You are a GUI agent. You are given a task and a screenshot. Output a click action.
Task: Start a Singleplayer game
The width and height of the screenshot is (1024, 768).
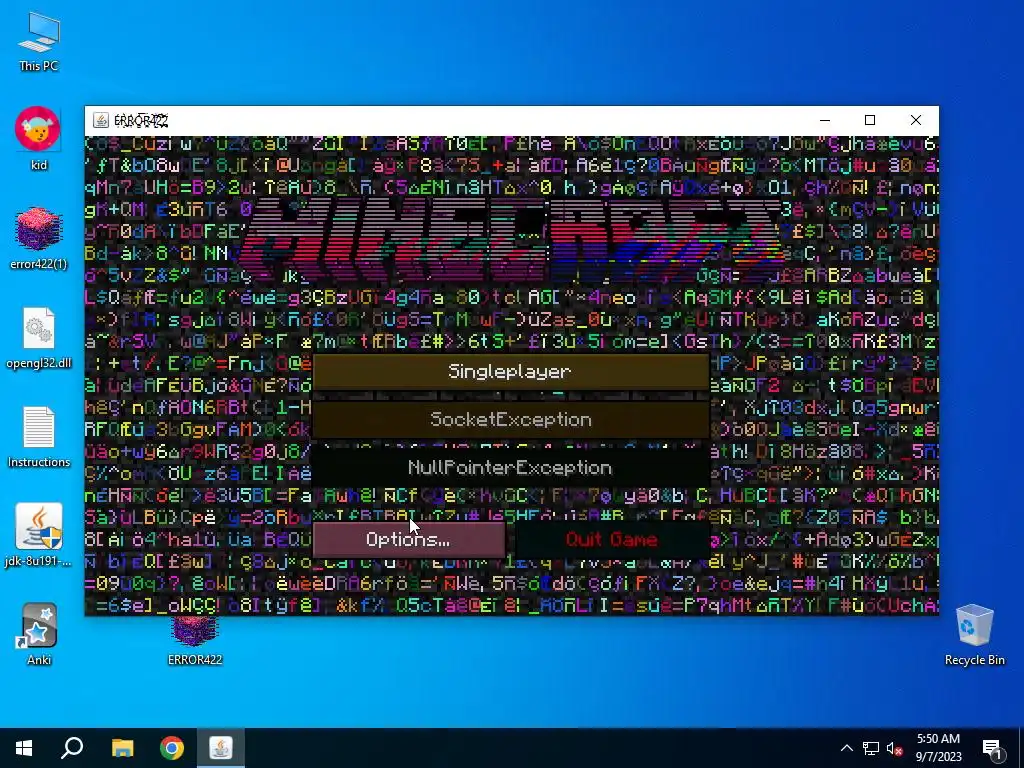coord(511,372)
